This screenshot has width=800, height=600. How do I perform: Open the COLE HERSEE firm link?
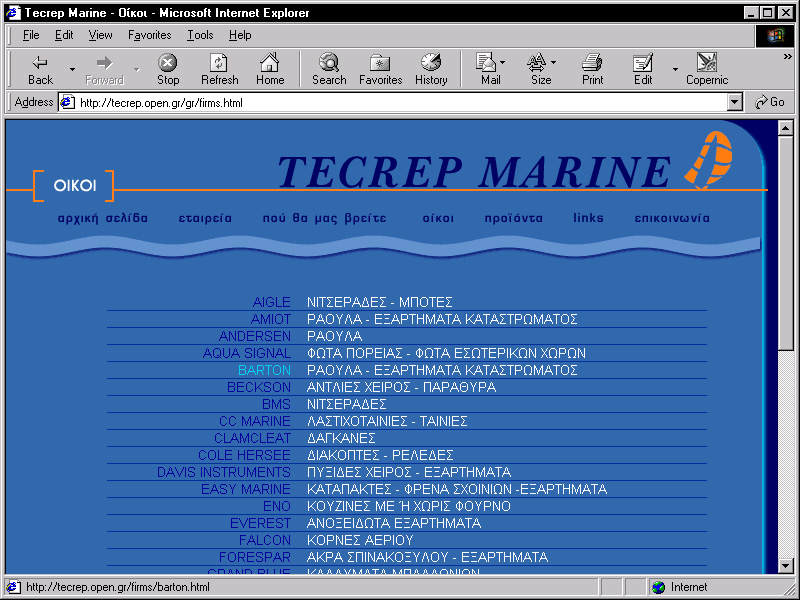click(x=244, y=455)
